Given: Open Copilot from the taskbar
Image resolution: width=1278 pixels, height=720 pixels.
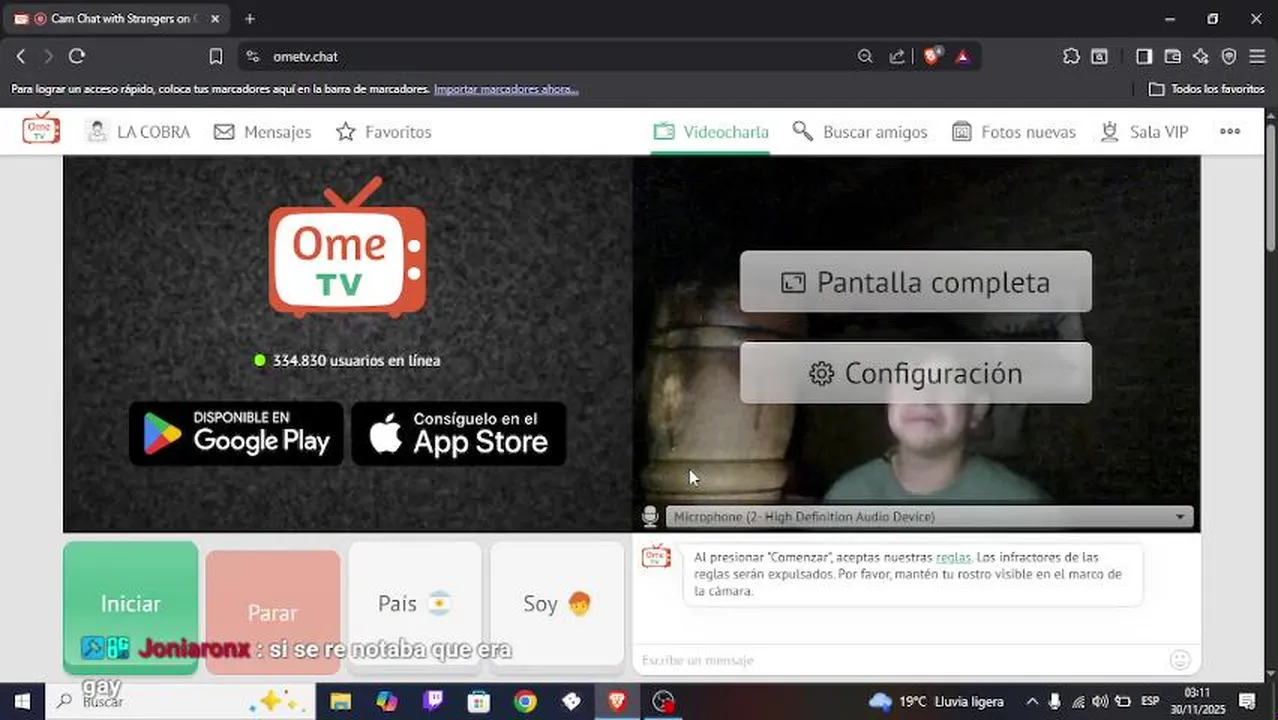Looking at the screenshot, I should [387, 702].
